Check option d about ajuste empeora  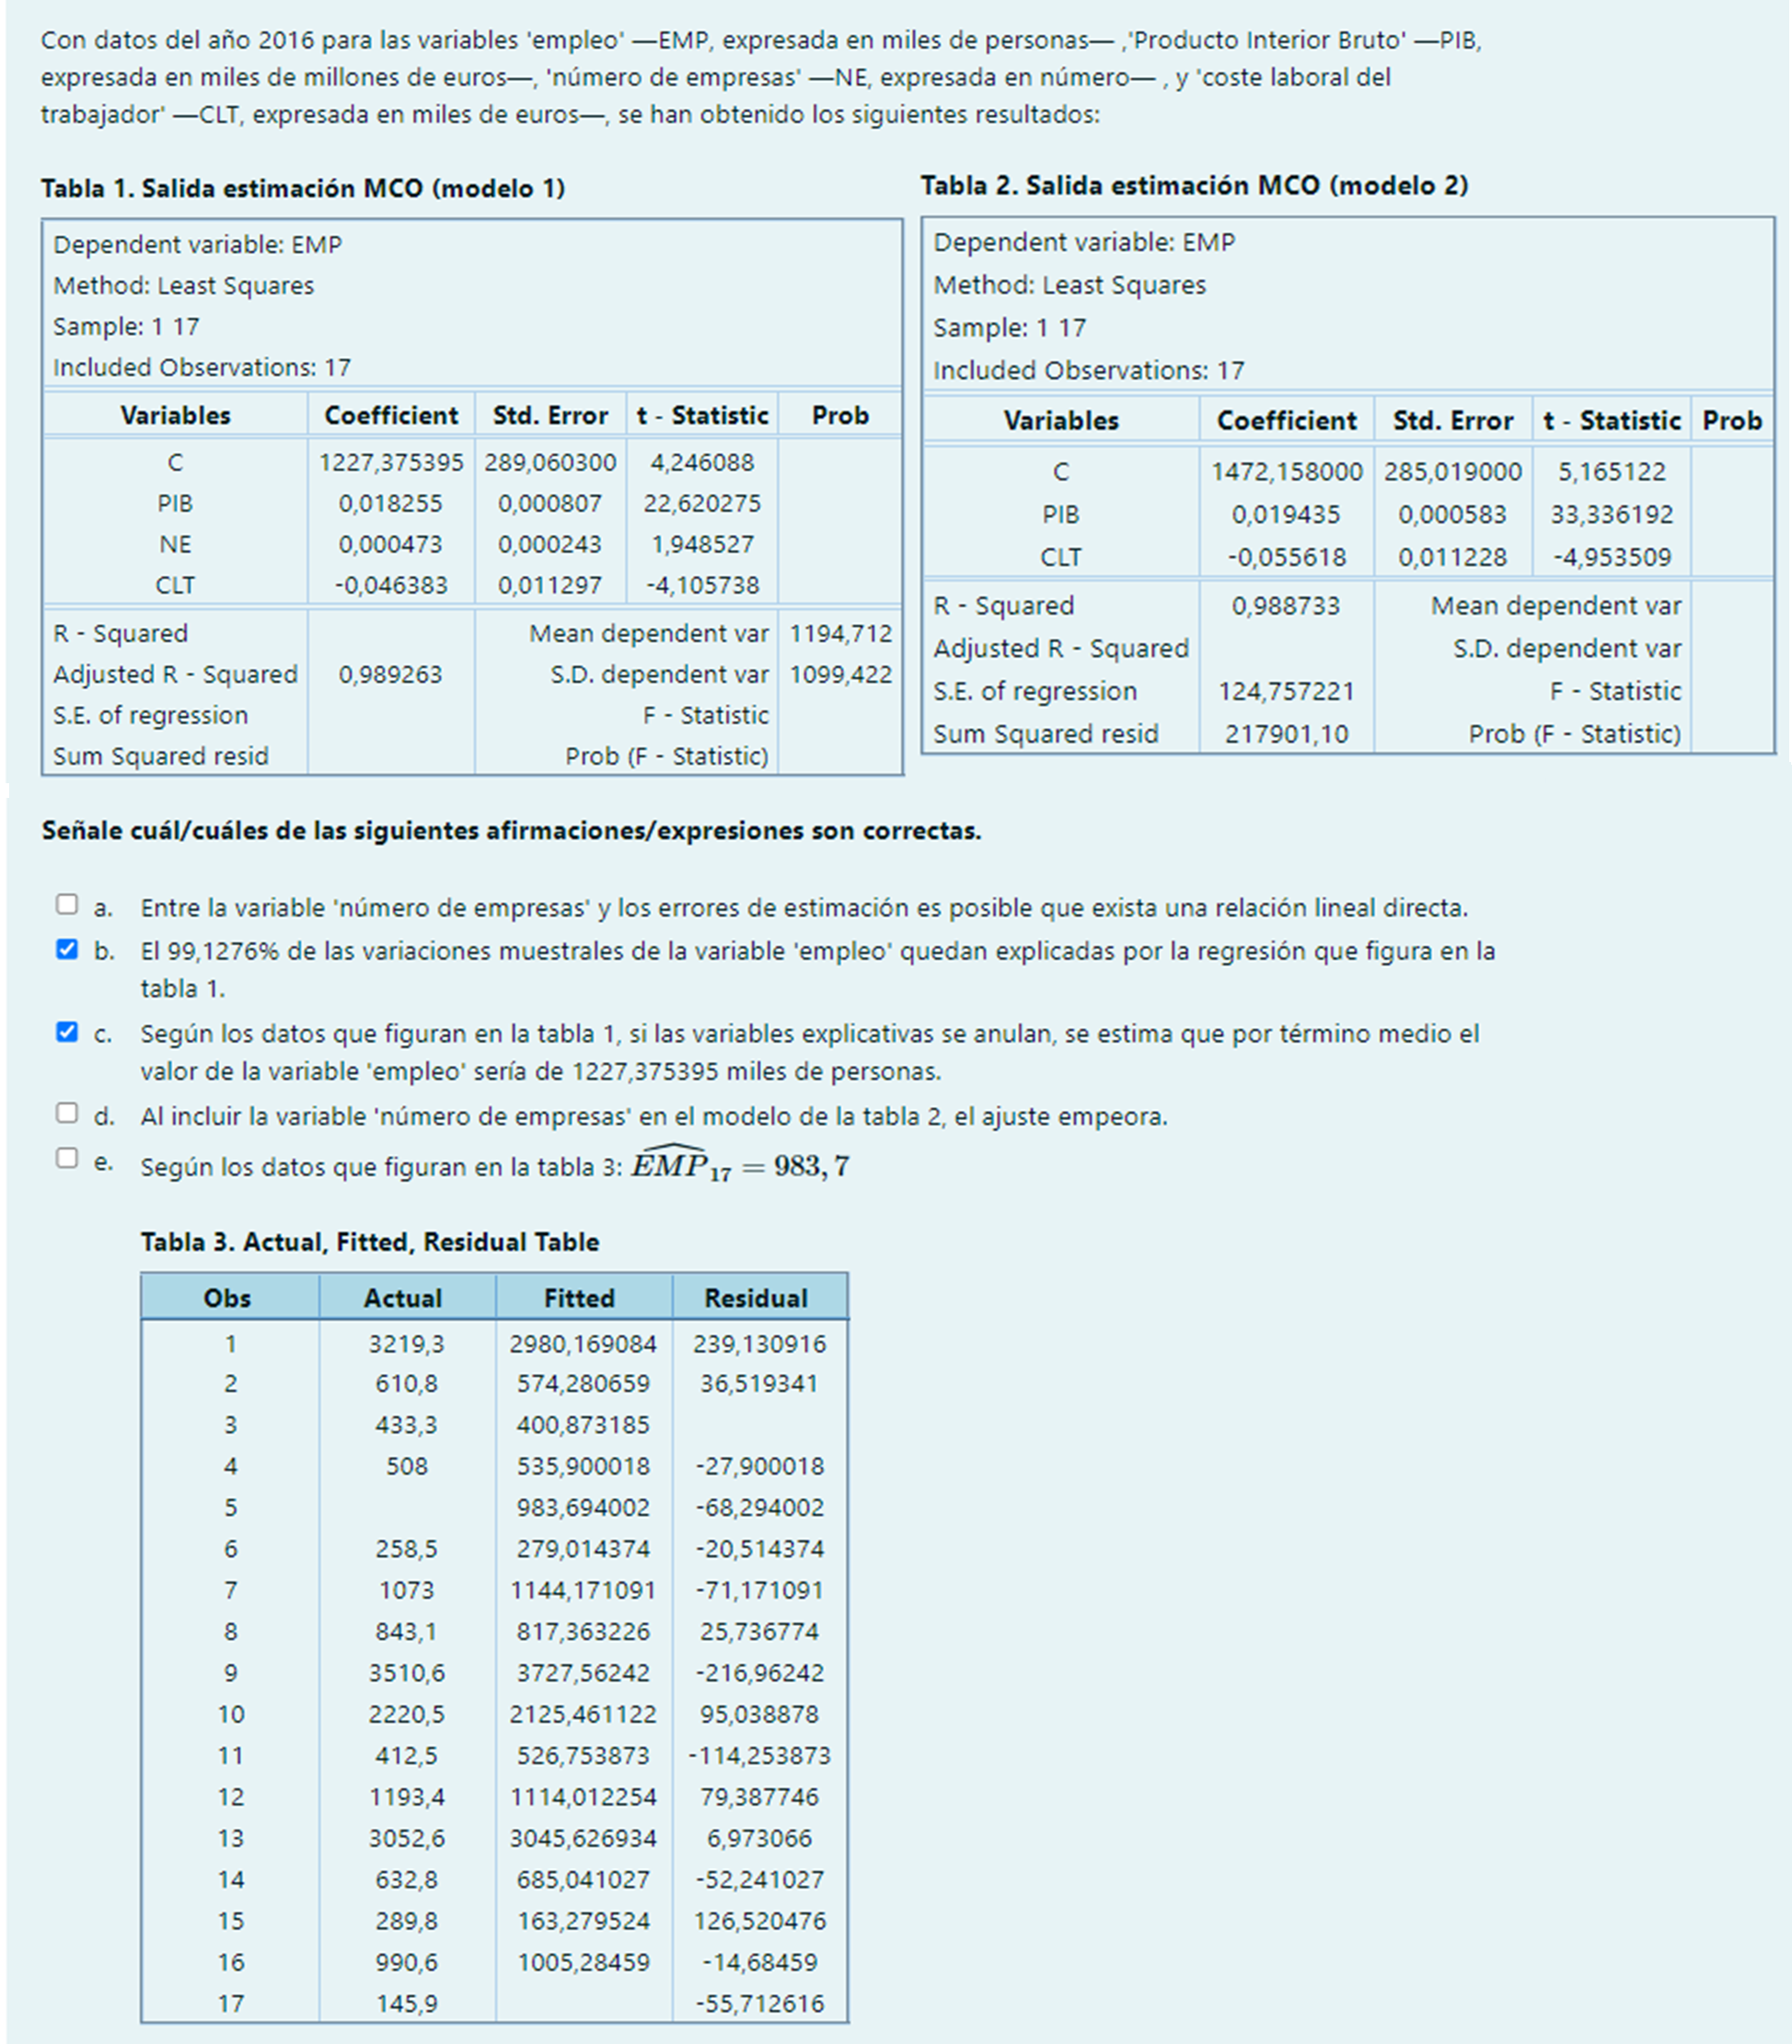pyautogui.click(x=67, y=1113)
